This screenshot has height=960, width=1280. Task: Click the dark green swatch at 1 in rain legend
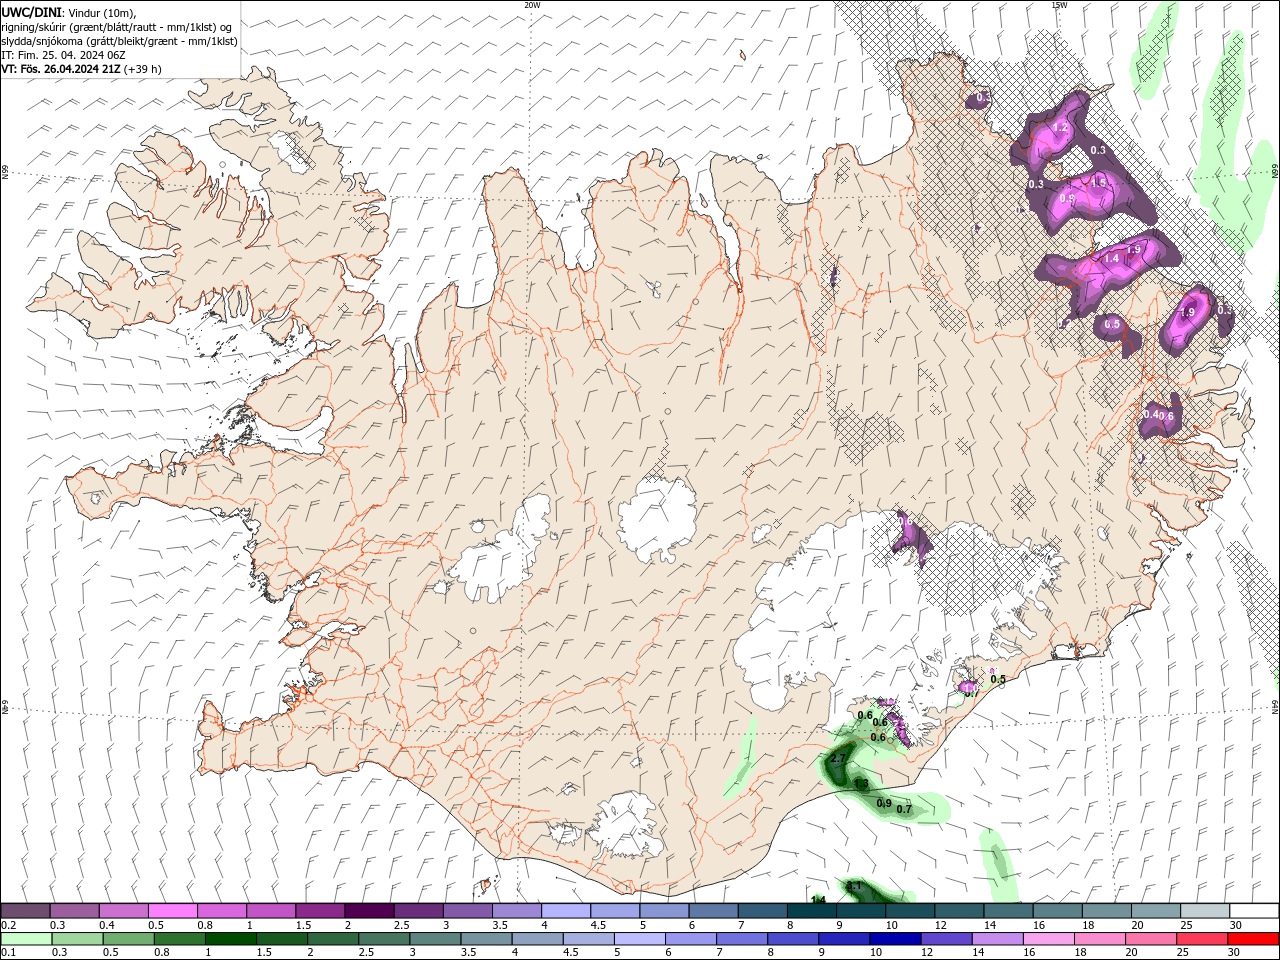click(230, 939)
